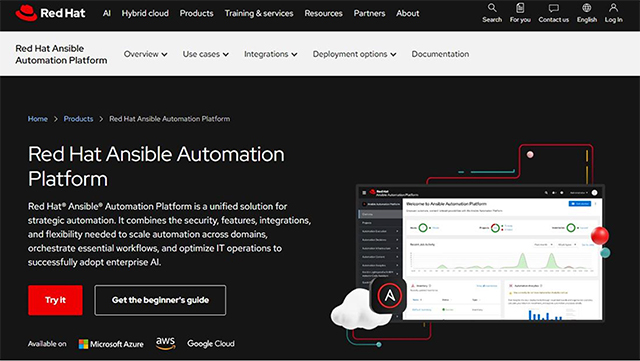The image size is (640, 361).
Task: Select the English globe language icon
Action: click(x=587, y=8)
